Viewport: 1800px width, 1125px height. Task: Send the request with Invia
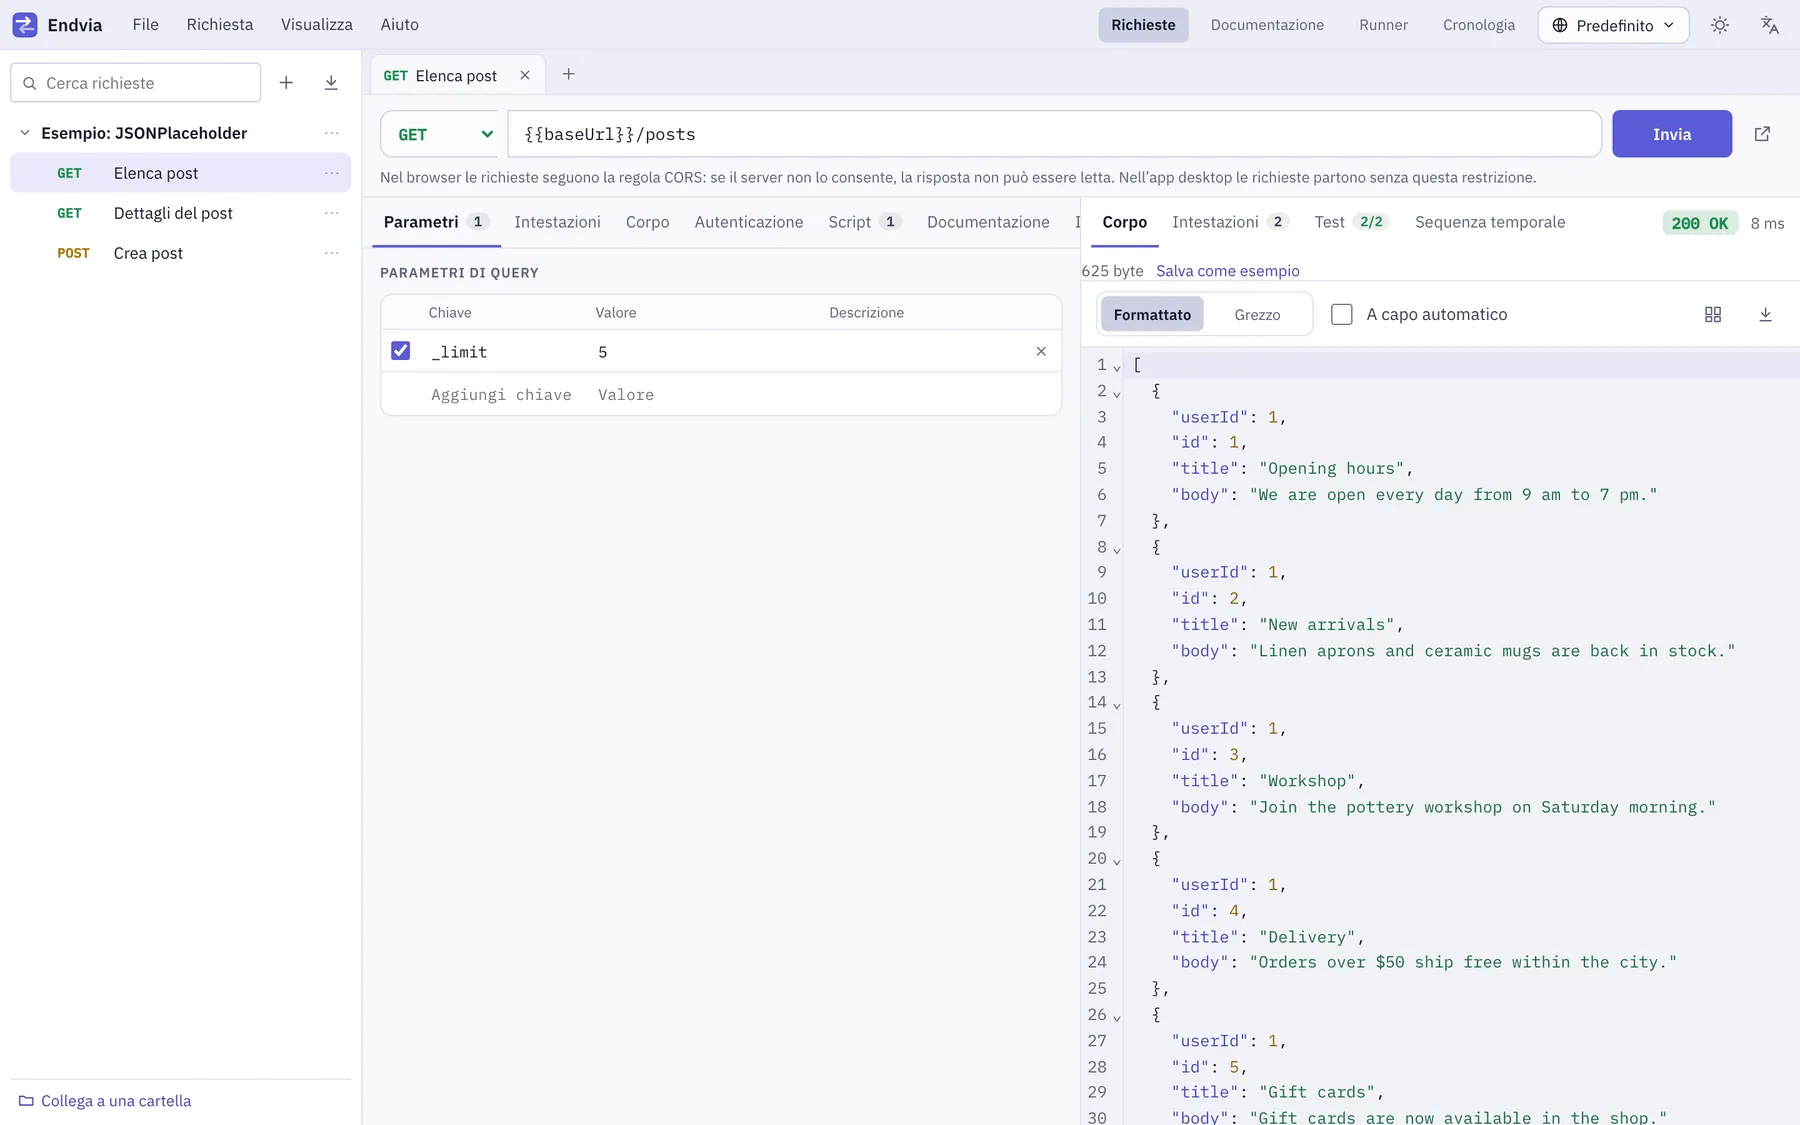pyautogui.click(x=1671, y=134)
